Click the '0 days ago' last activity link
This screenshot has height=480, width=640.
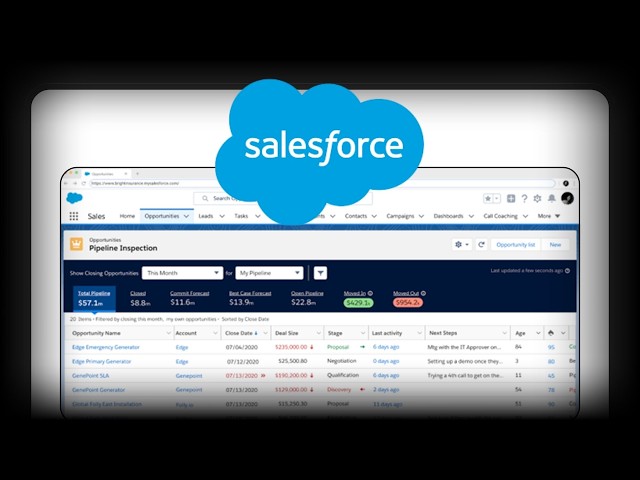pyautogui.click(x=386, y=361)
